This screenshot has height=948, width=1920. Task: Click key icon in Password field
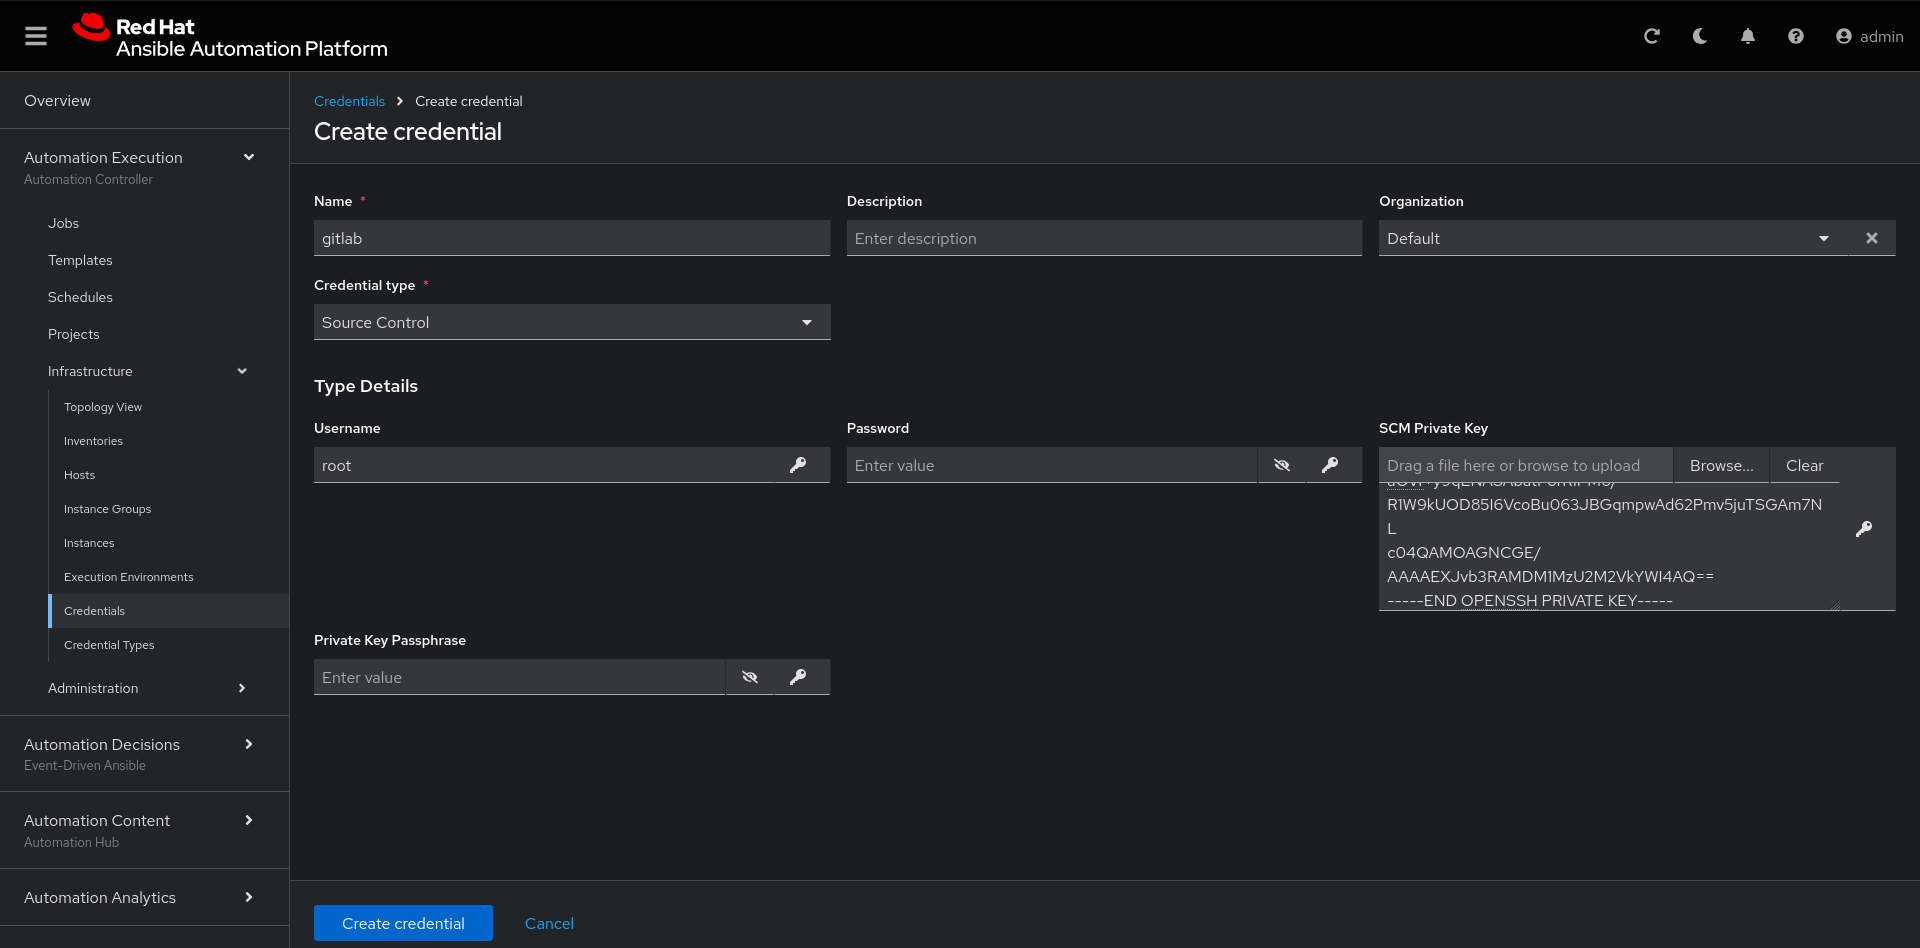1330,465
